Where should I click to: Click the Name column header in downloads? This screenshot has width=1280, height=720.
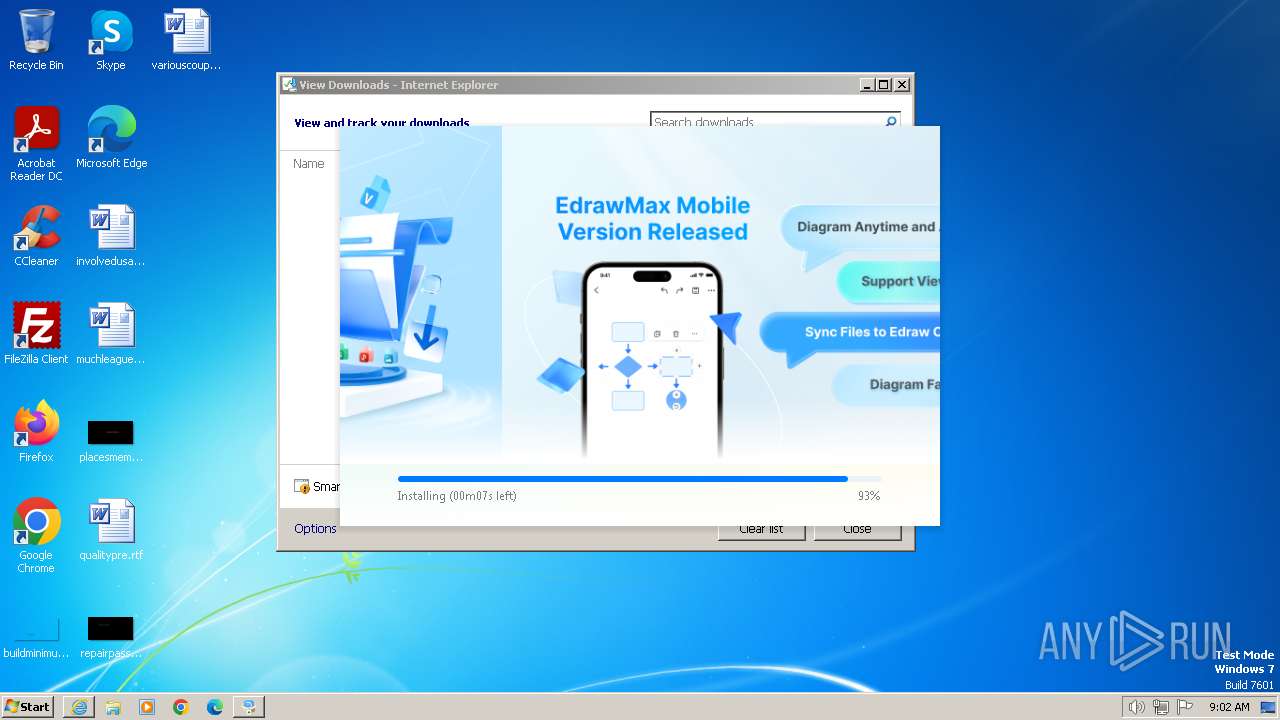(x=308, y=163)
